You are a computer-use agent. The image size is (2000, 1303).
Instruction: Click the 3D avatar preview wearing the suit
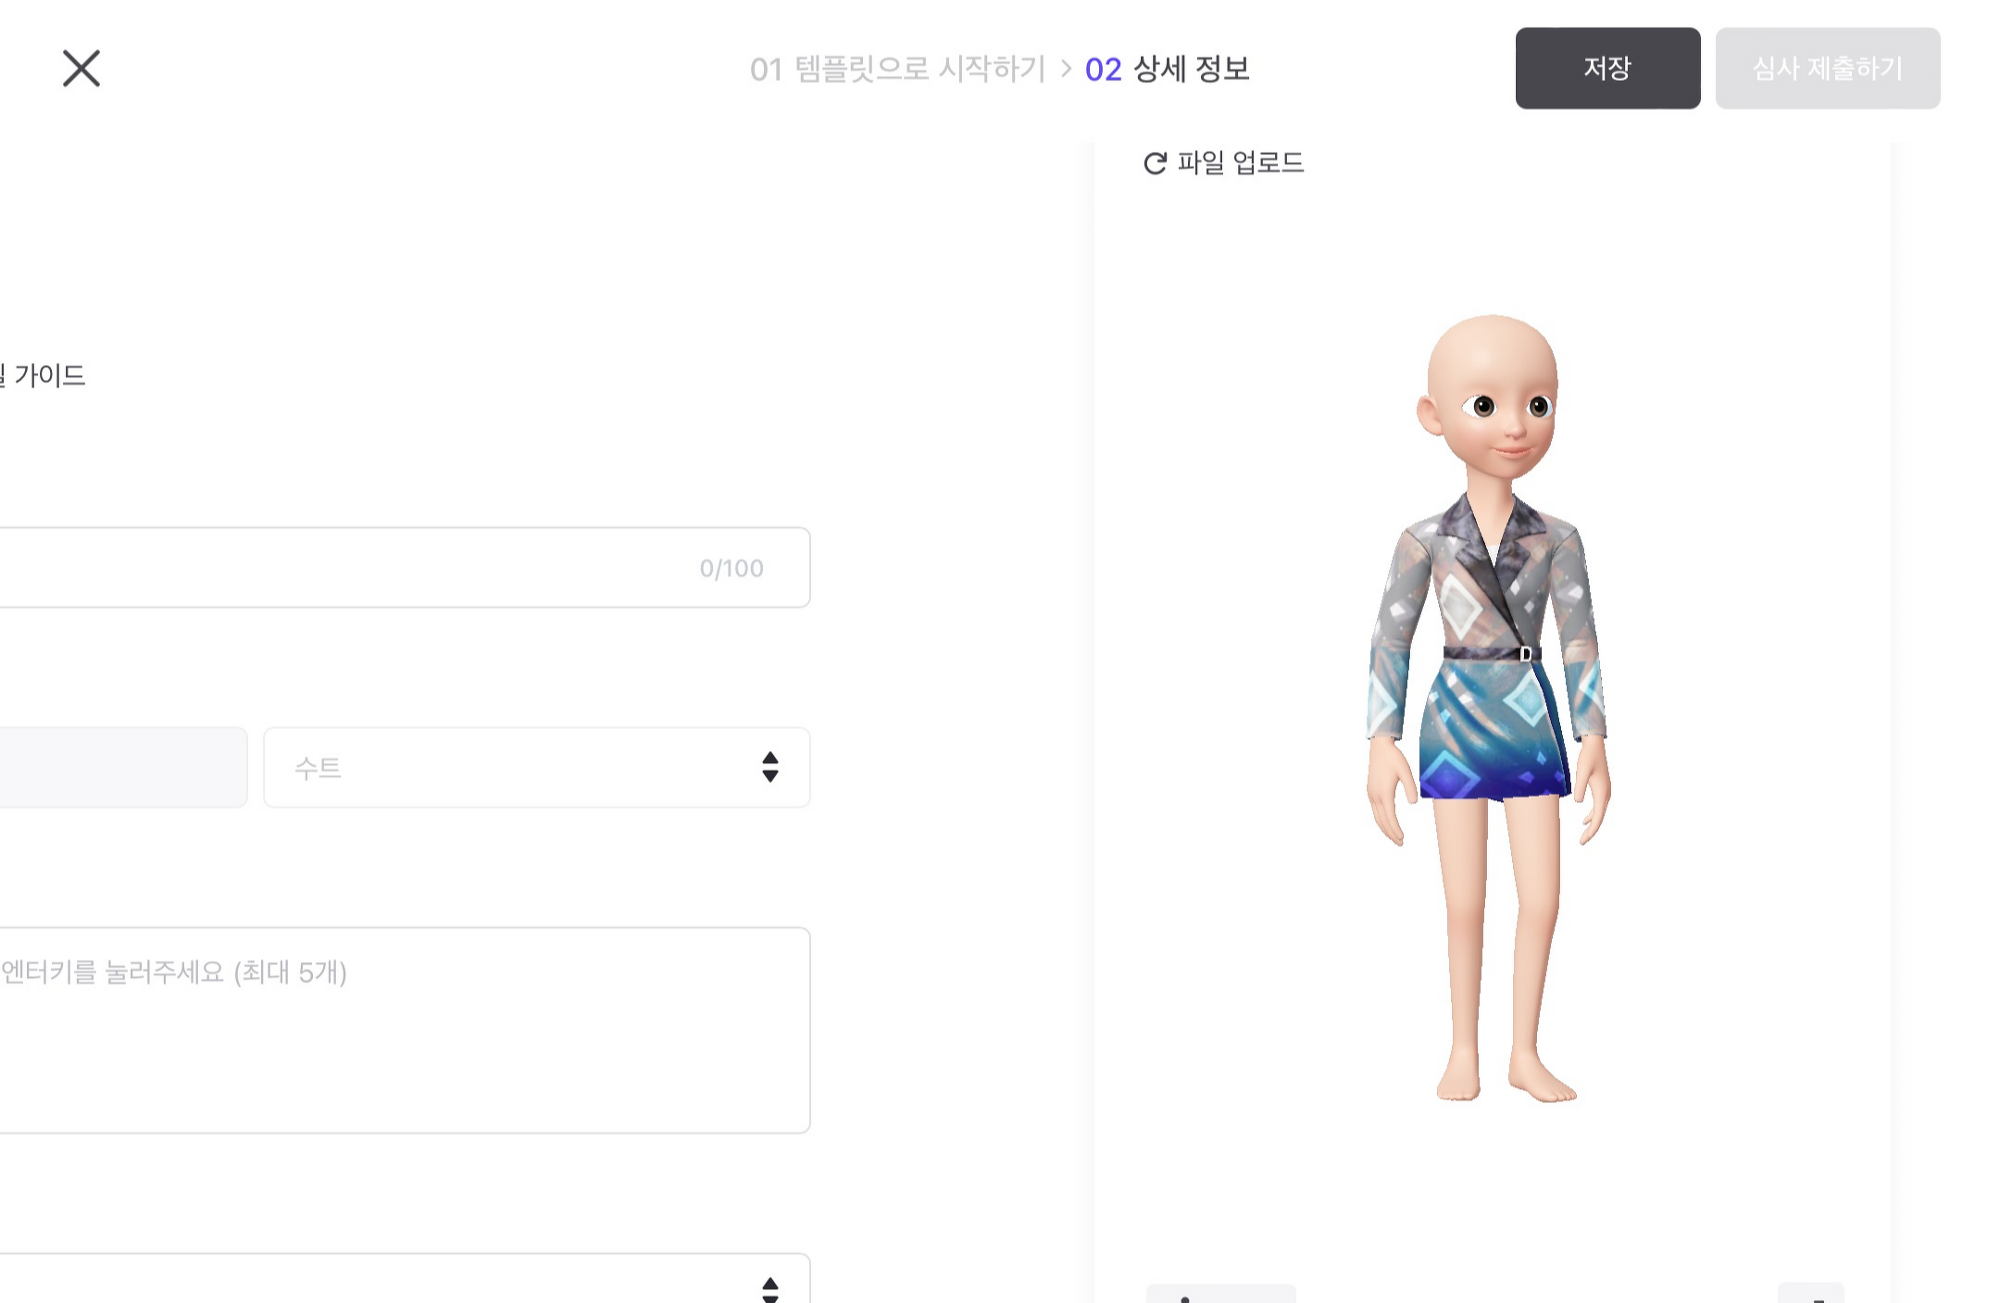[x=1492, y=708]
